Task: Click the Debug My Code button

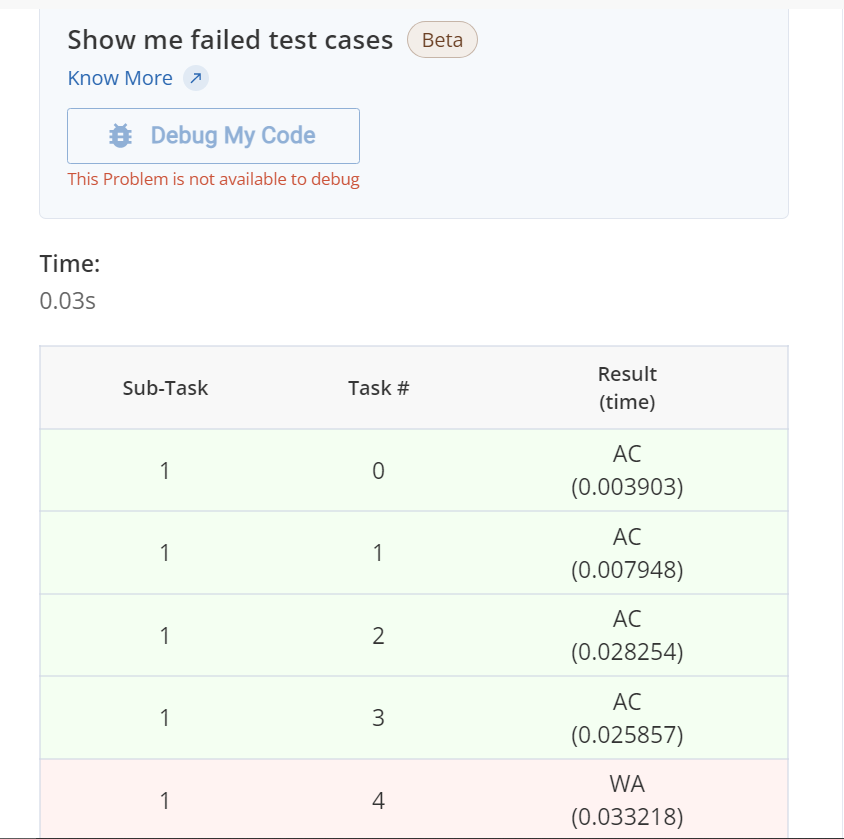Action: pyautogui.click(x=213, y=136)
